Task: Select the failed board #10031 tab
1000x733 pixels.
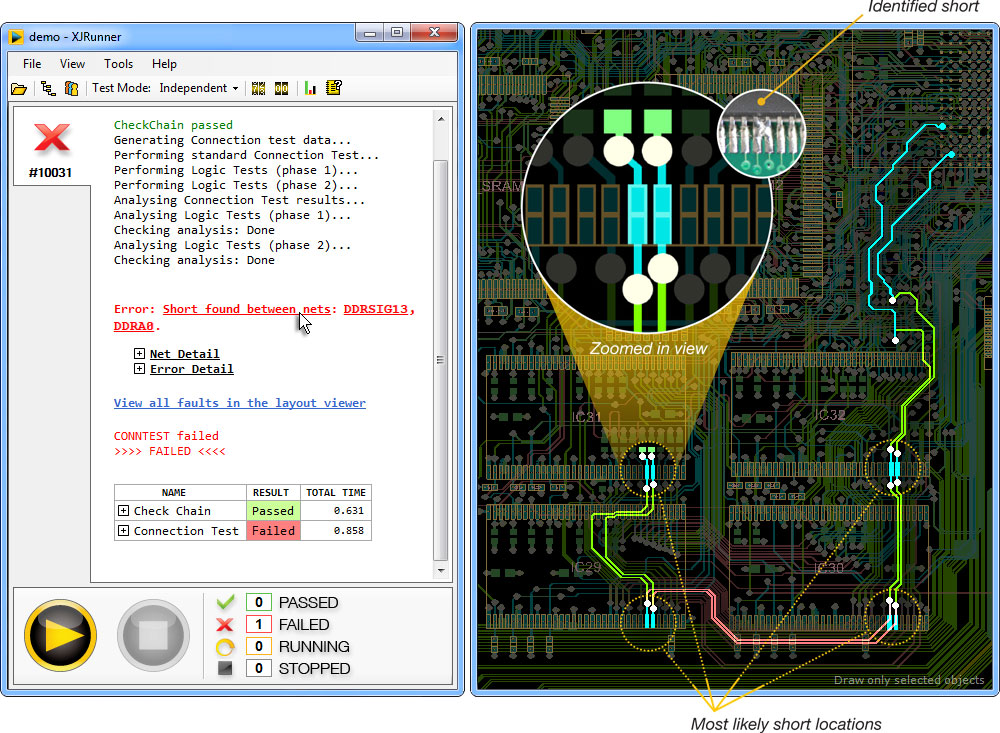Action: pos(51,147)
